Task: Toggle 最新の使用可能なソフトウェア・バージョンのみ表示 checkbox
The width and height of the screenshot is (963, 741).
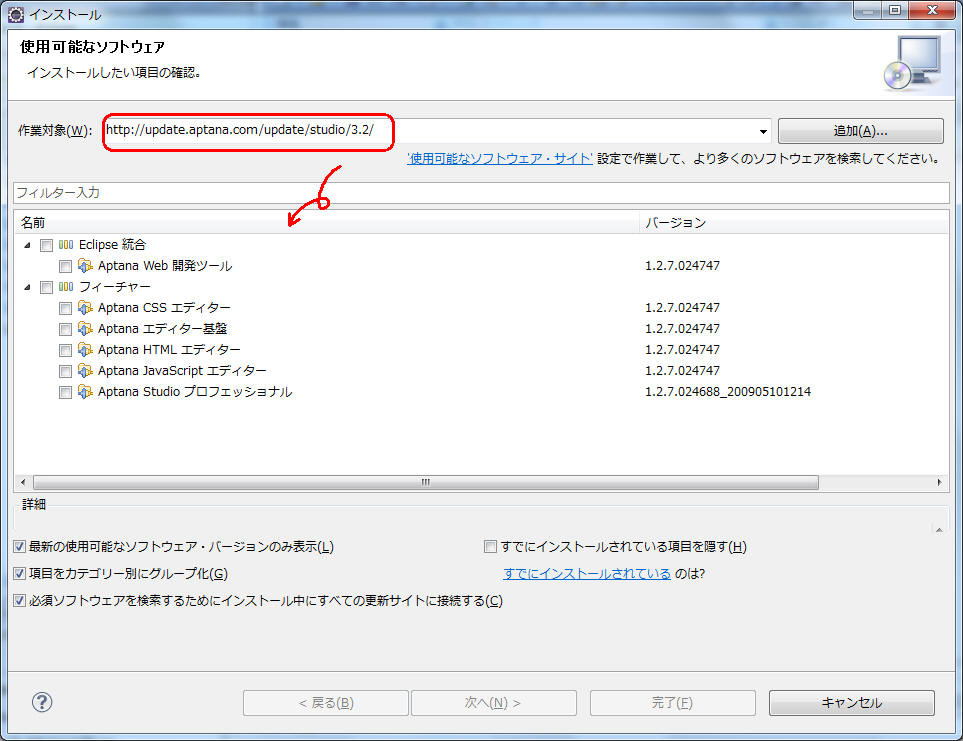Action: [20, 547]
